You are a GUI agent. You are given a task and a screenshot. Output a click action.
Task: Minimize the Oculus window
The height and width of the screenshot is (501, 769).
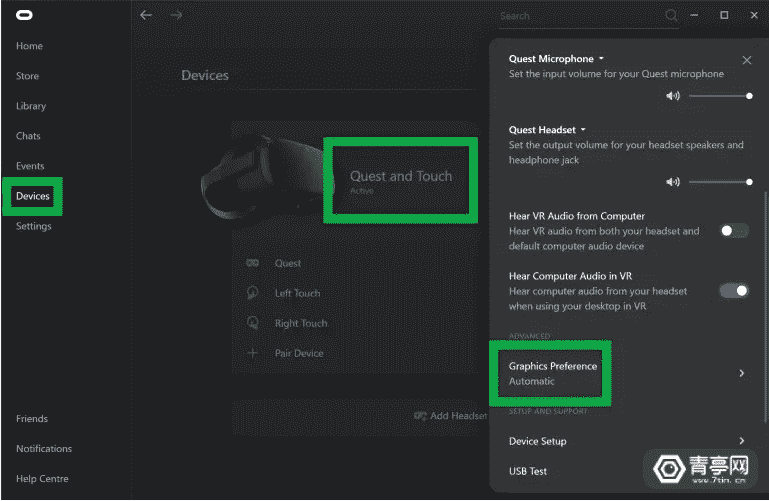pos(694,15)
